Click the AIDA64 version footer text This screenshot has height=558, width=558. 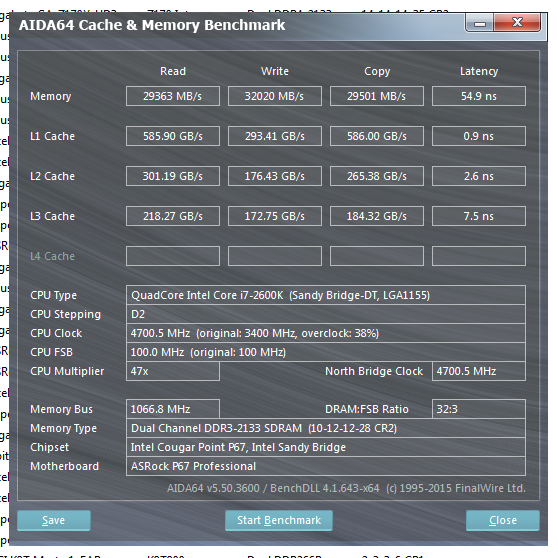(346, 488)
